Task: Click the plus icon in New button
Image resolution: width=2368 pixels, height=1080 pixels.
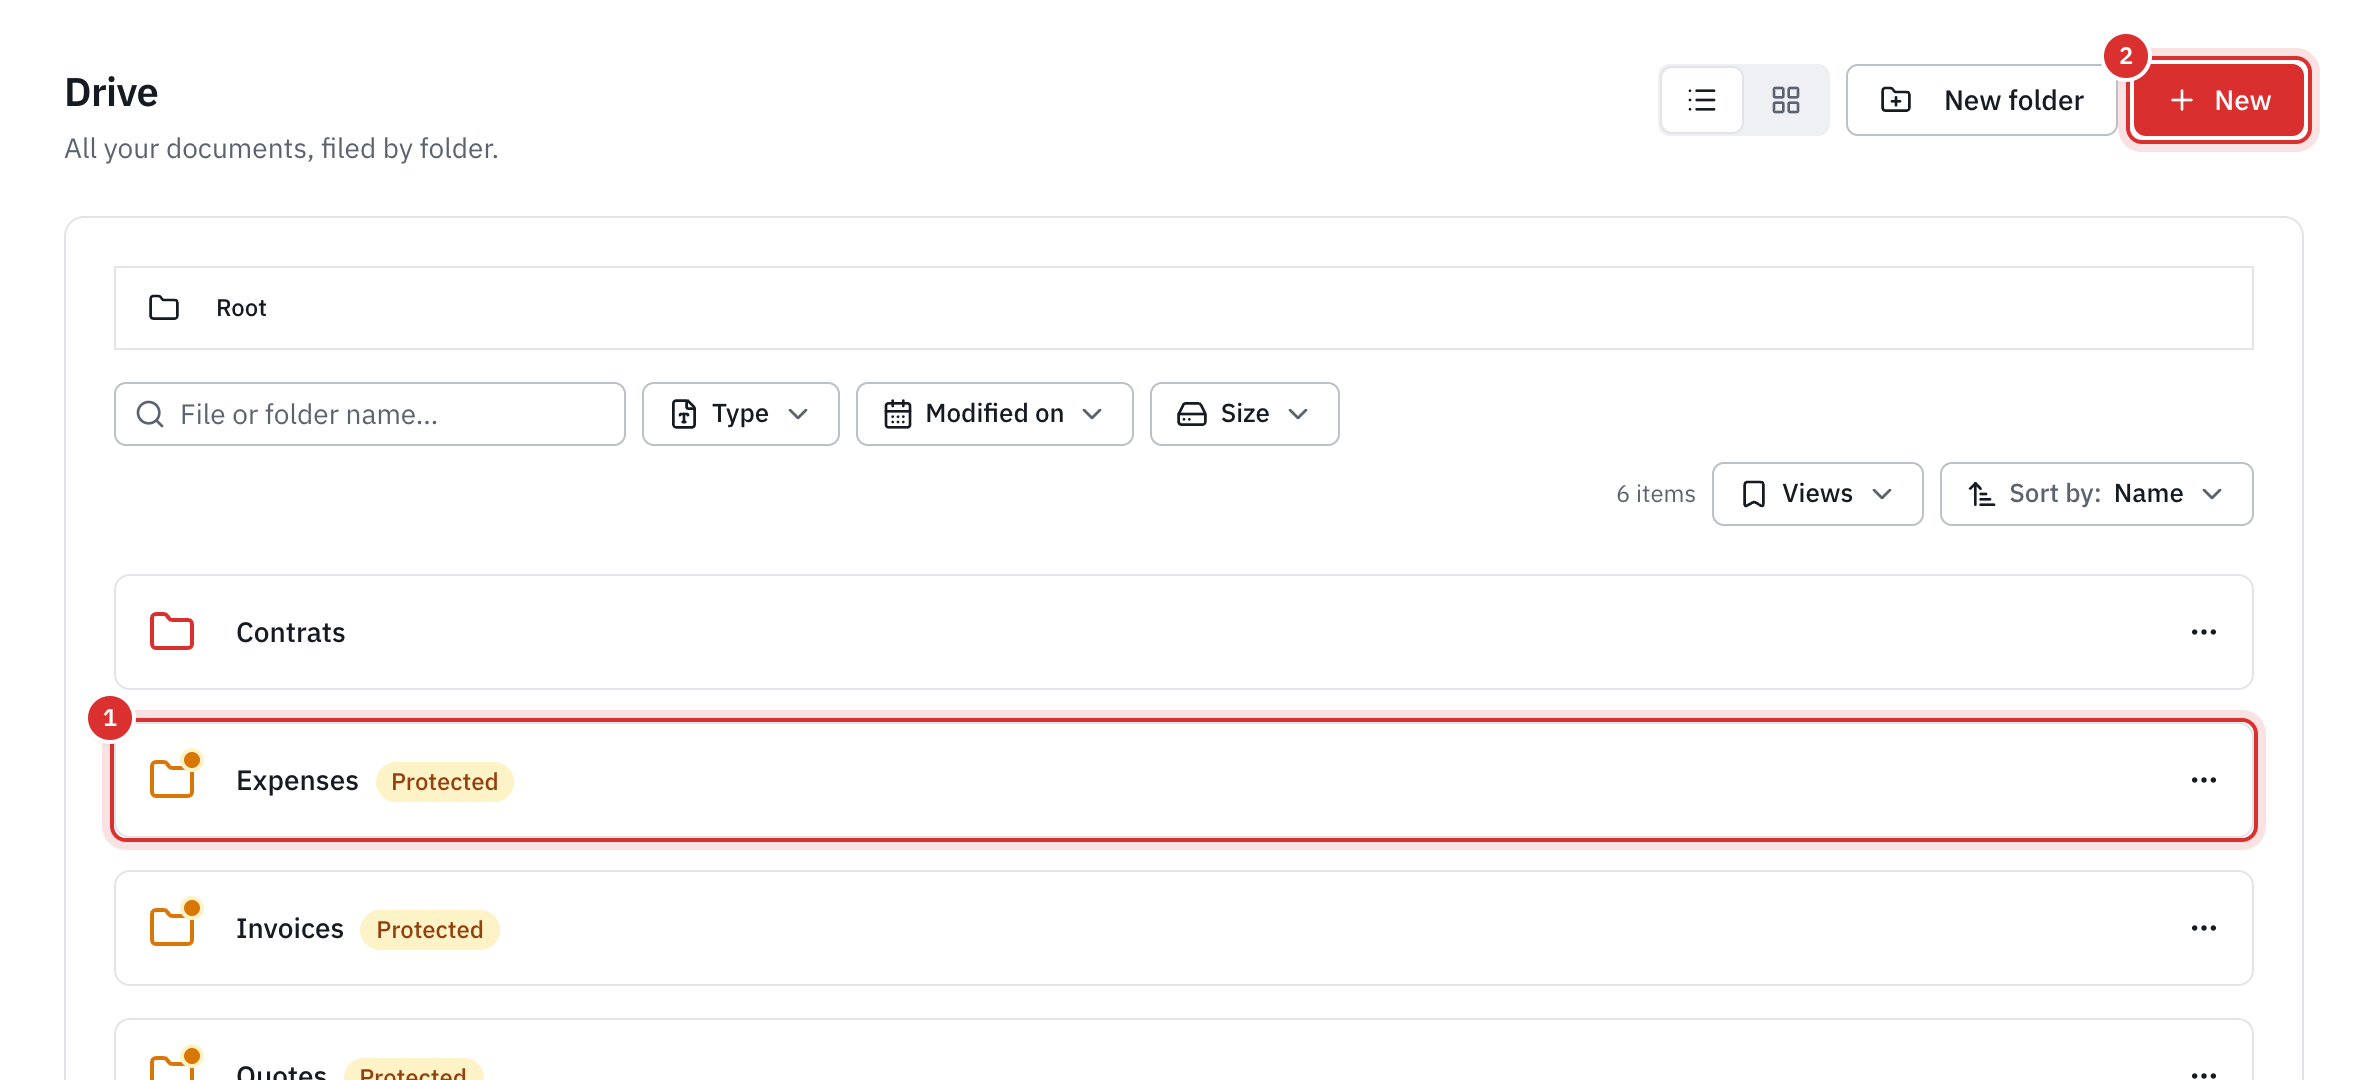Action: tap(2182, 100)
